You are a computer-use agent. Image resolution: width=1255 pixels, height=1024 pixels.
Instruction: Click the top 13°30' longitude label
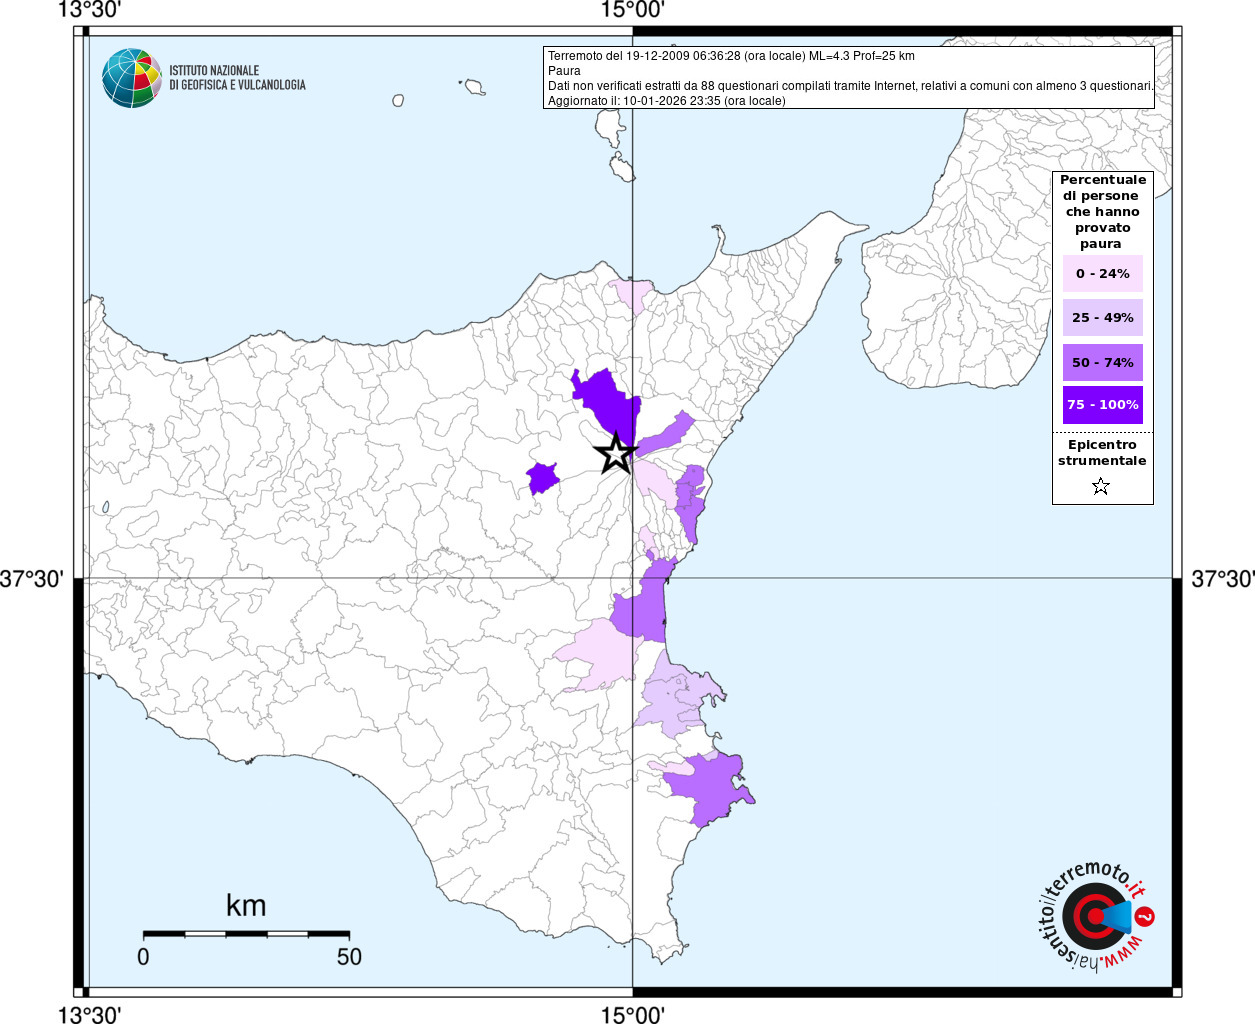tap(89, 10)
